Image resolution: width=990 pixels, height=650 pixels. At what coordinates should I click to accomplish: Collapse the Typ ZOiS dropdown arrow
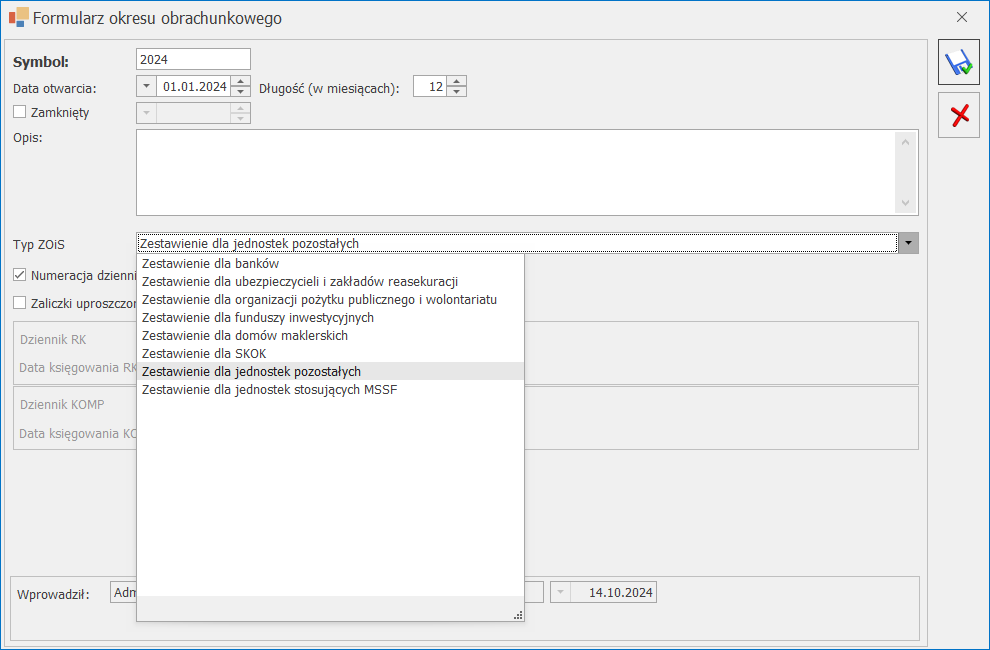pos(908,243)
